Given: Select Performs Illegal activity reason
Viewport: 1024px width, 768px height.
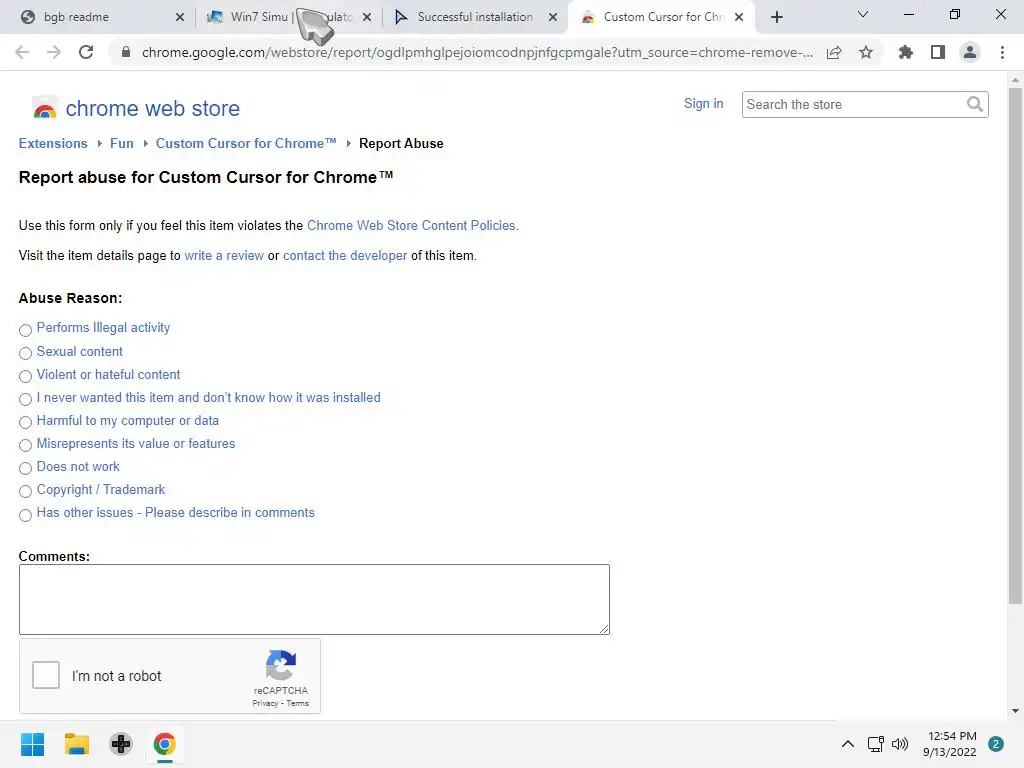Looking at the screenshot, I should click(x=25, y=330).
